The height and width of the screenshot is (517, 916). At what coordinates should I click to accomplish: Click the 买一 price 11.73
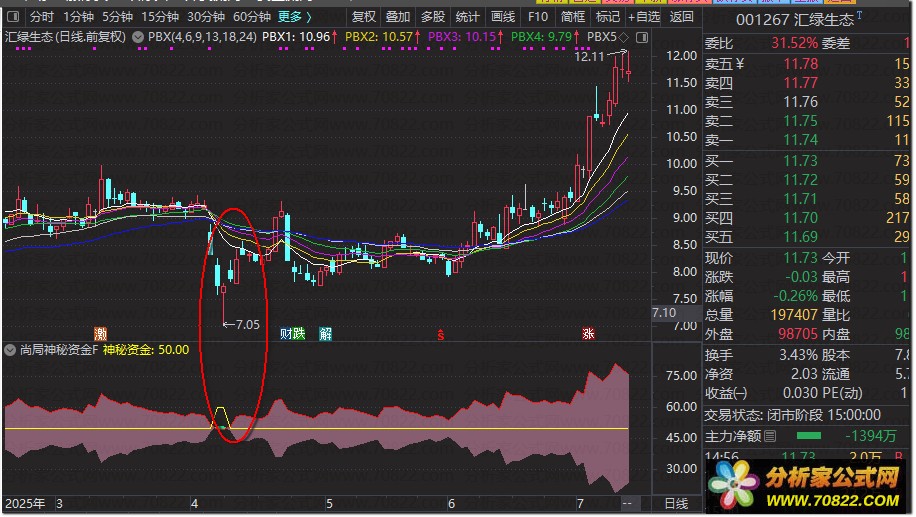click(x=800, y=161)
